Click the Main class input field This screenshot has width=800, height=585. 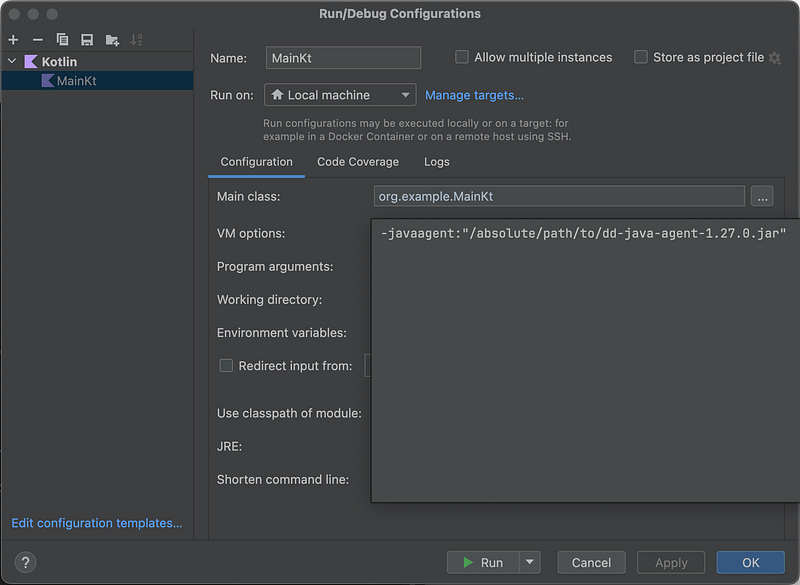pos(559,196)
